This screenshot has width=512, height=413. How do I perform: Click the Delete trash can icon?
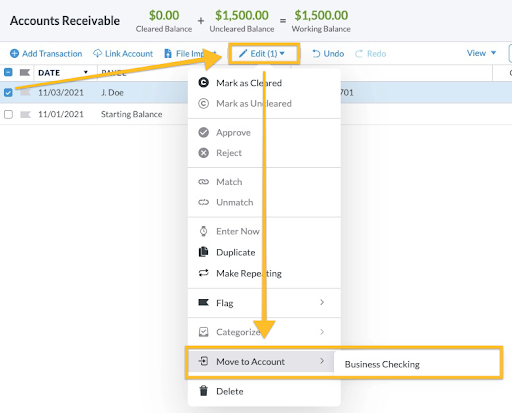[203, 391]
